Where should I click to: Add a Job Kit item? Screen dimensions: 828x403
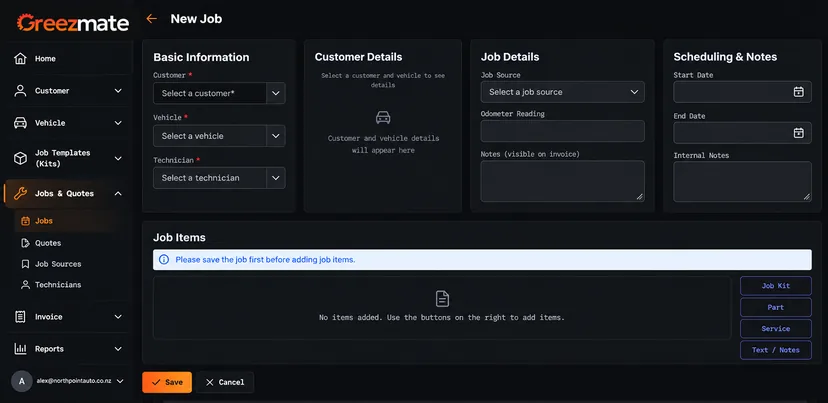(x=776, y=286)
